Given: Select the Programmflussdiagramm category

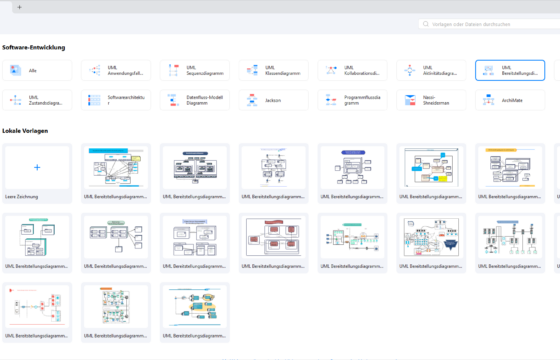Looking at the screenshot, I should [352, 100].
